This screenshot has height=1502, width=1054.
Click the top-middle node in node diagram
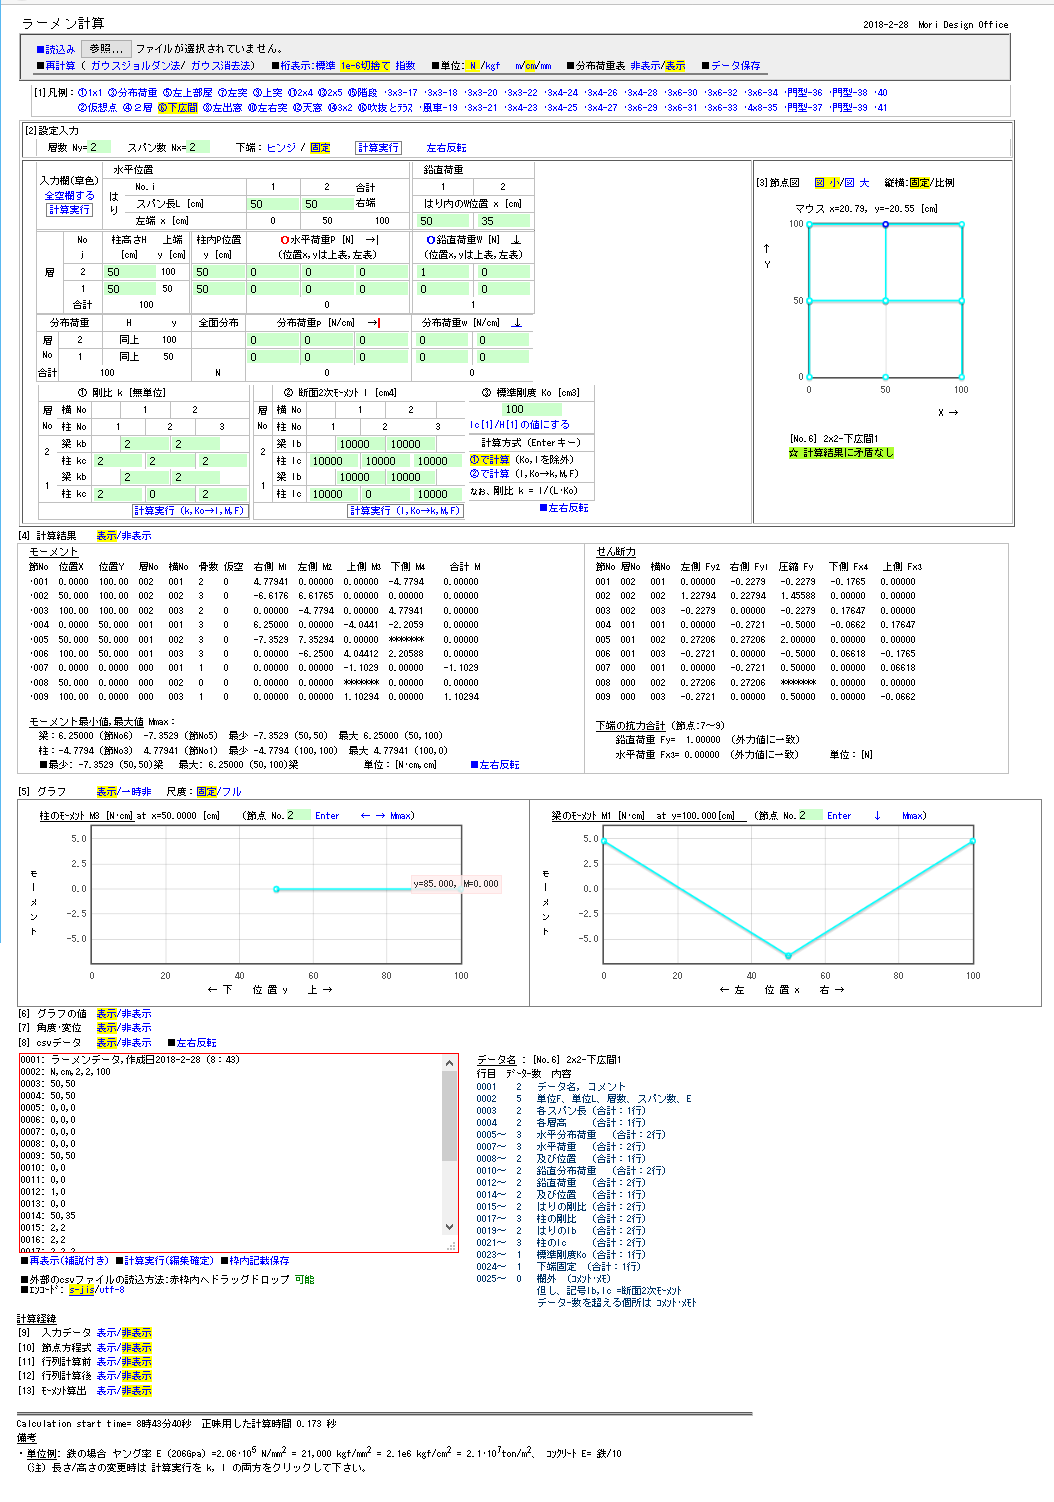(x=885, y=224)
